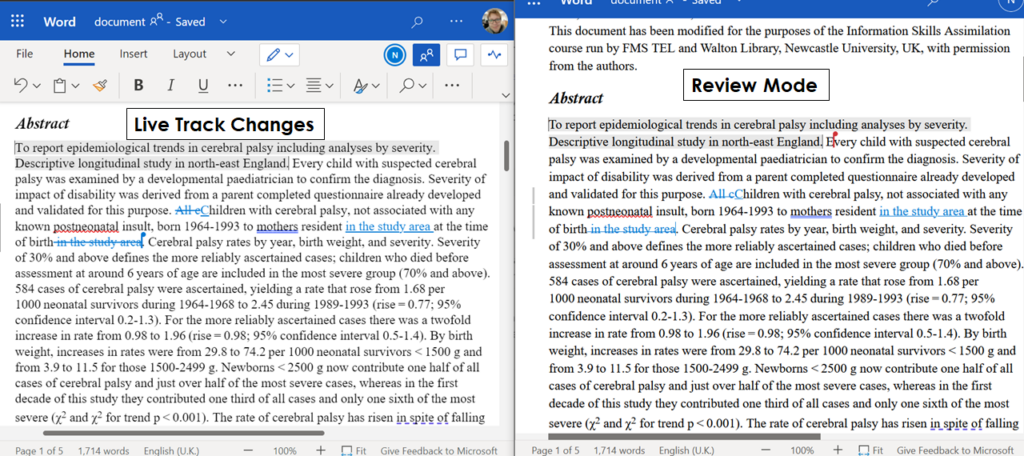The image size is (1024, 456).
Task: Open the bullet list dropdown
Action: [281, 85]
